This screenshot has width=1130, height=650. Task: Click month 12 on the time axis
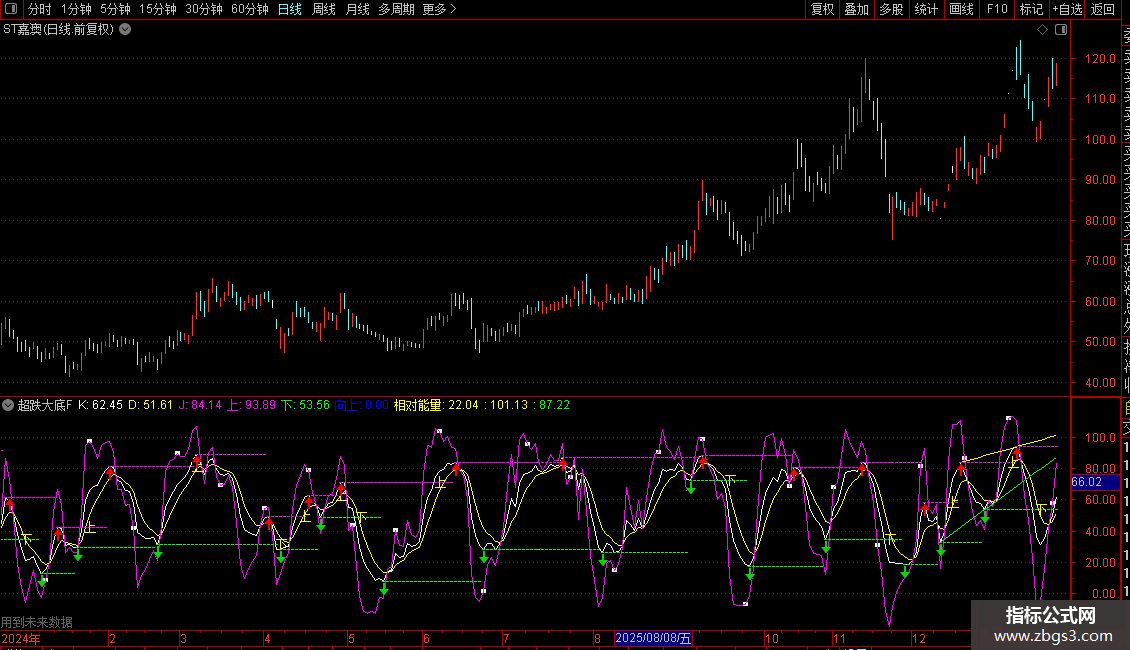tap(919, 638)
